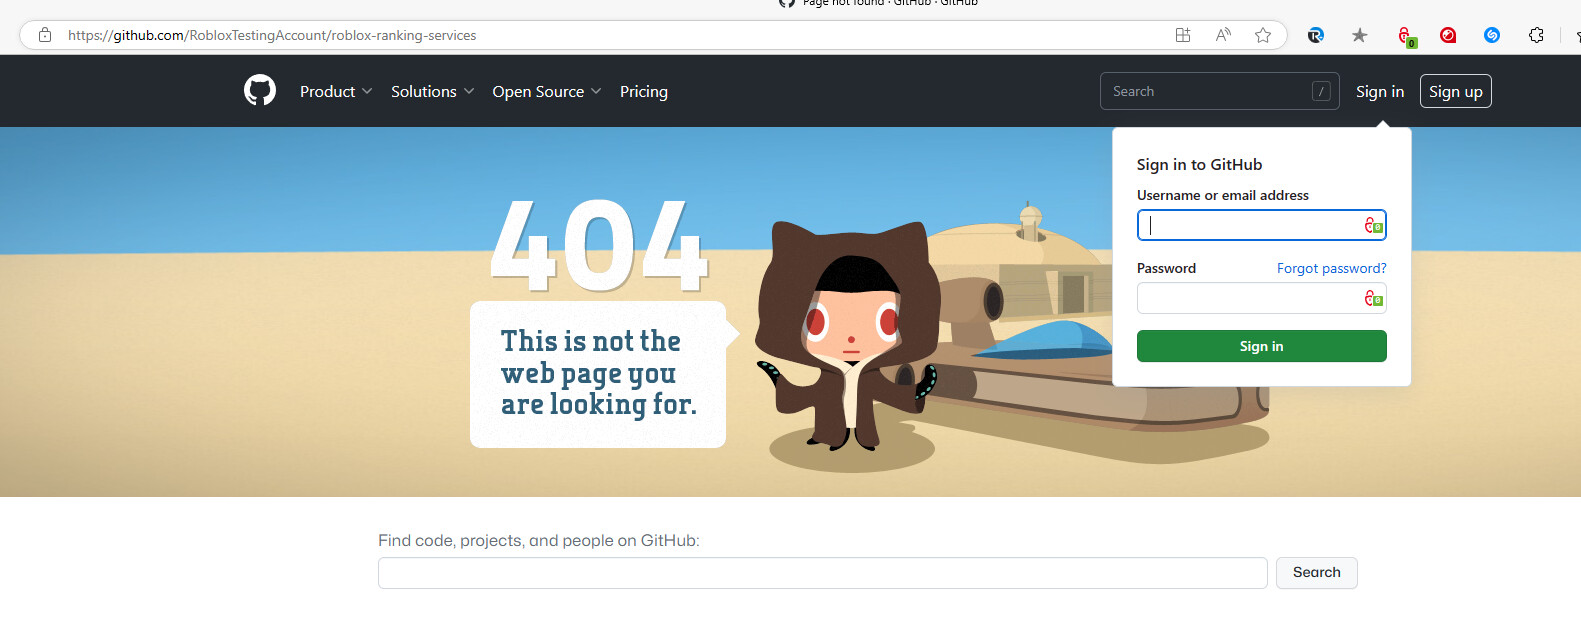Click password manager icon in password field
The width and height of the screenshot is (1581, 618).
coord(1374,298)
